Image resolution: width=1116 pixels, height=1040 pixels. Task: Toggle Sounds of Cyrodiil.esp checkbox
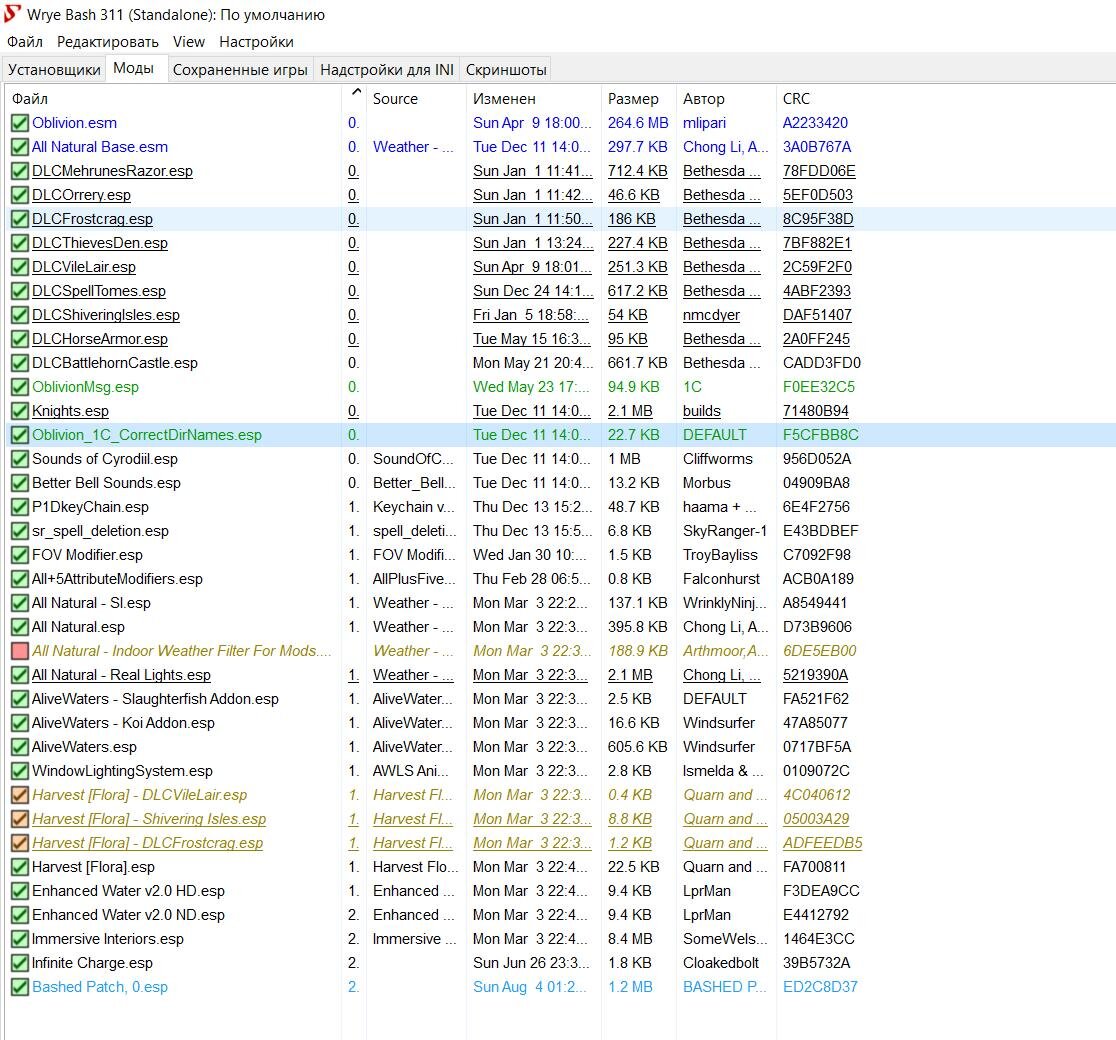coord(20,459)
